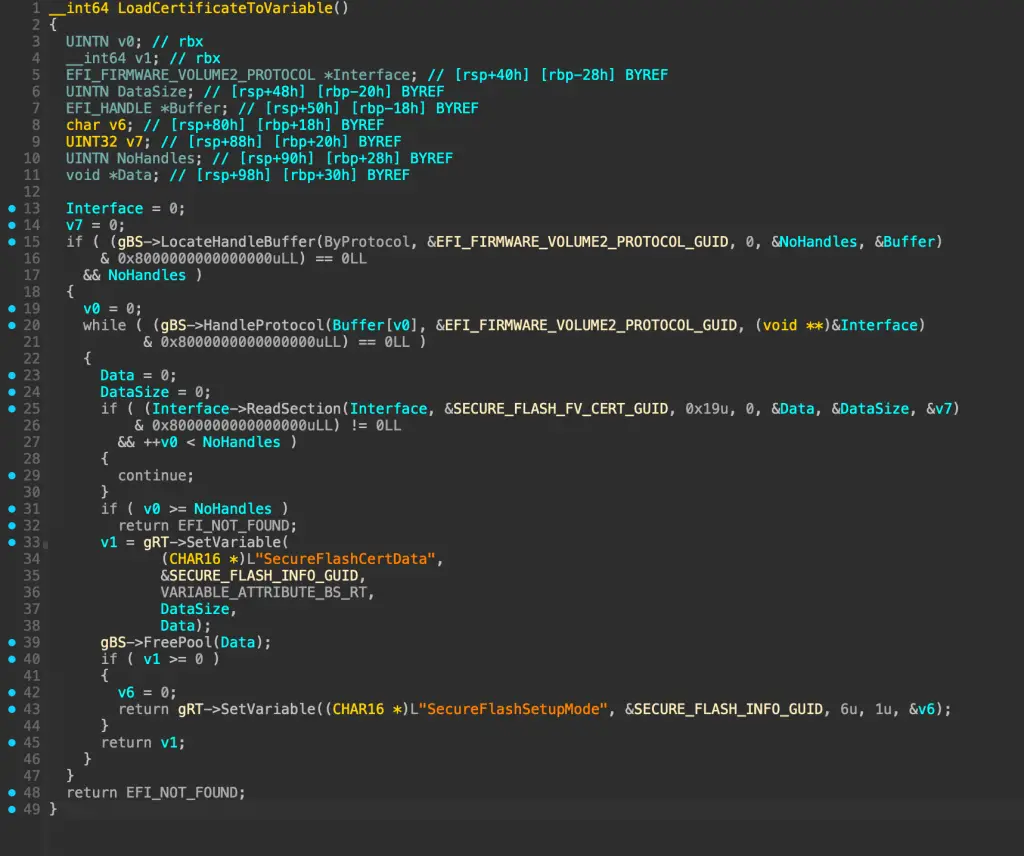Select the "SecureFlashCertData" string literal
Viewport: 1024px width, 856px height.
345,559
